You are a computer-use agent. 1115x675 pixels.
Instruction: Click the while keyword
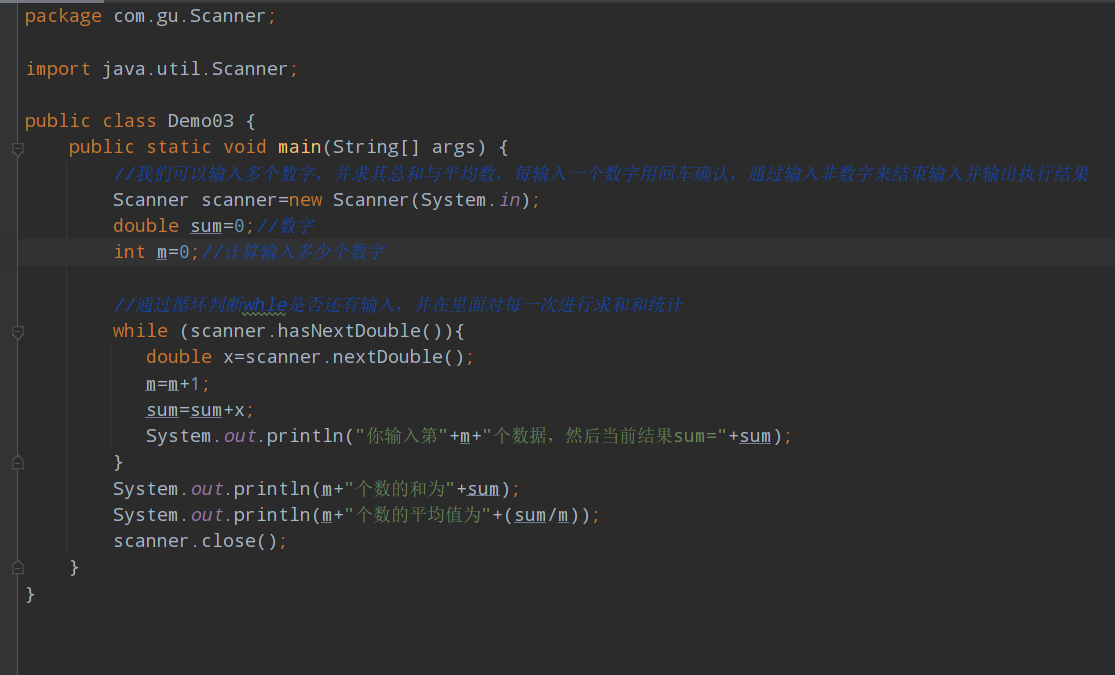[140, 331]
